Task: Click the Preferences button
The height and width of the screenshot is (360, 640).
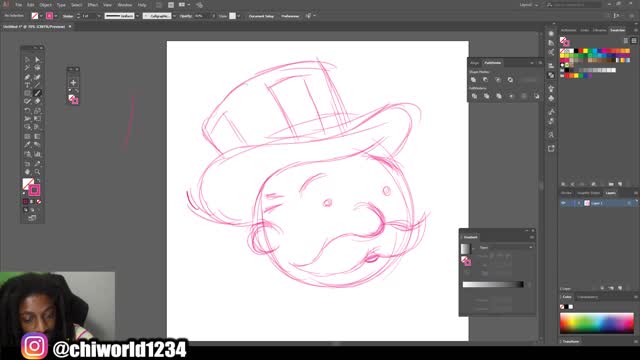Action: pos(290,16)
